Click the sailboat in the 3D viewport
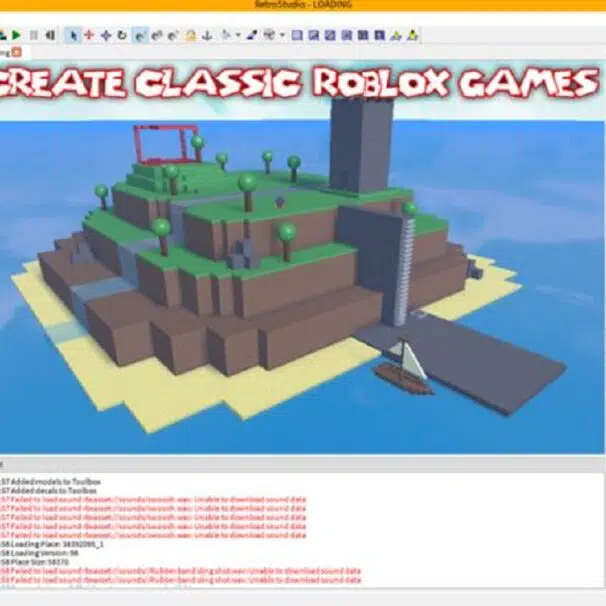The width and height of the screenshot is (606, 606). 403,368
